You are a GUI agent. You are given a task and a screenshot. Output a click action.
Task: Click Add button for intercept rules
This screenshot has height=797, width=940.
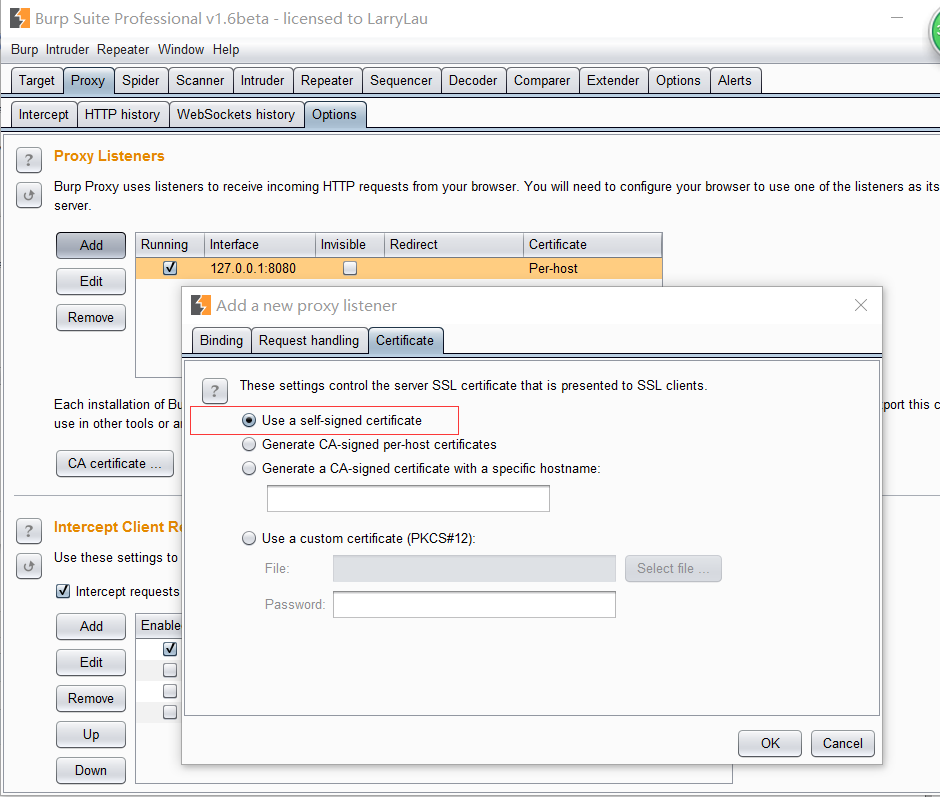pos(91,626)
